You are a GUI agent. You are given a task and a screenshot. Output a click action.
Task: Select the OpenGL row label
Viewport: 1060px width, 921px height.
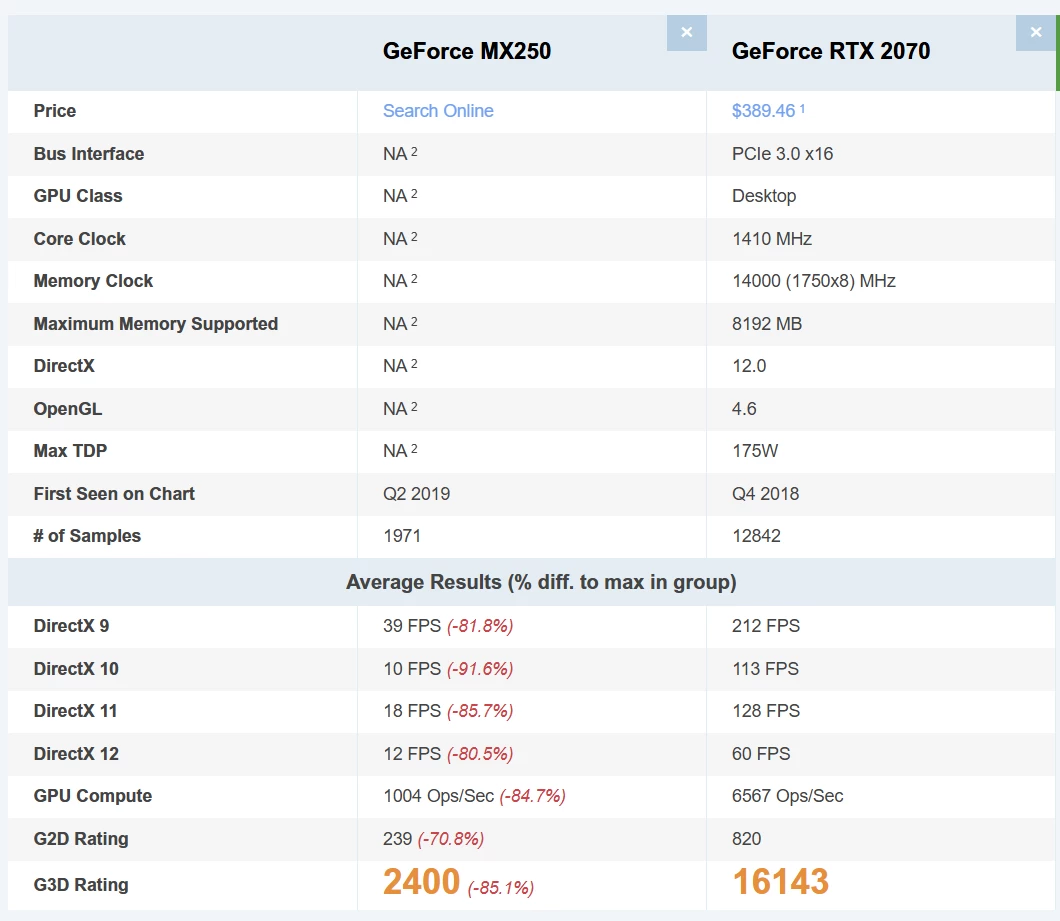coord(68,409)
